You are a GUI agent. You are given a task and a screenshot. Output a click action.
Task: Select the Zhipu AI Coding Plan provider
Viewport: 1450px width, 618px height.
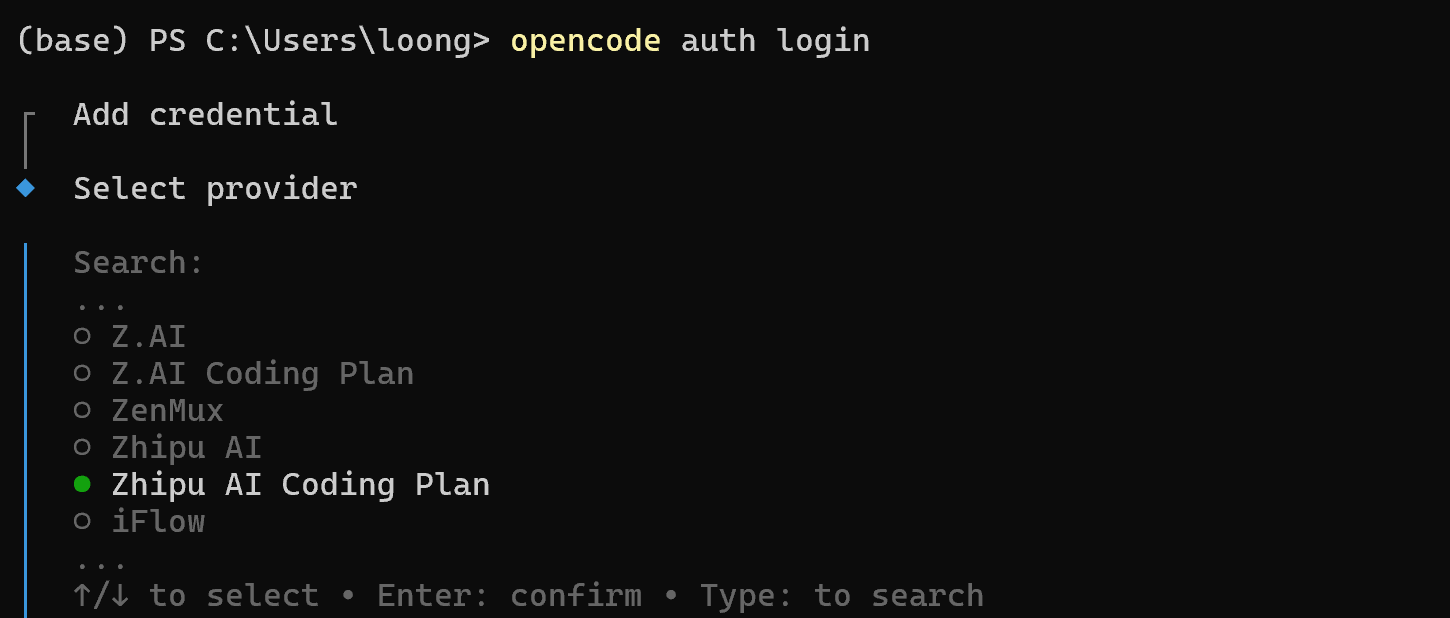300,483
